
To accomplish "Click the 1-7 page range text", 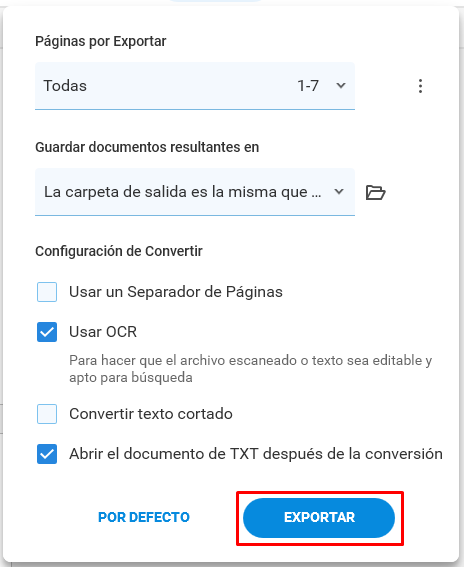I will pyautogui.click(x=308, y=86).
